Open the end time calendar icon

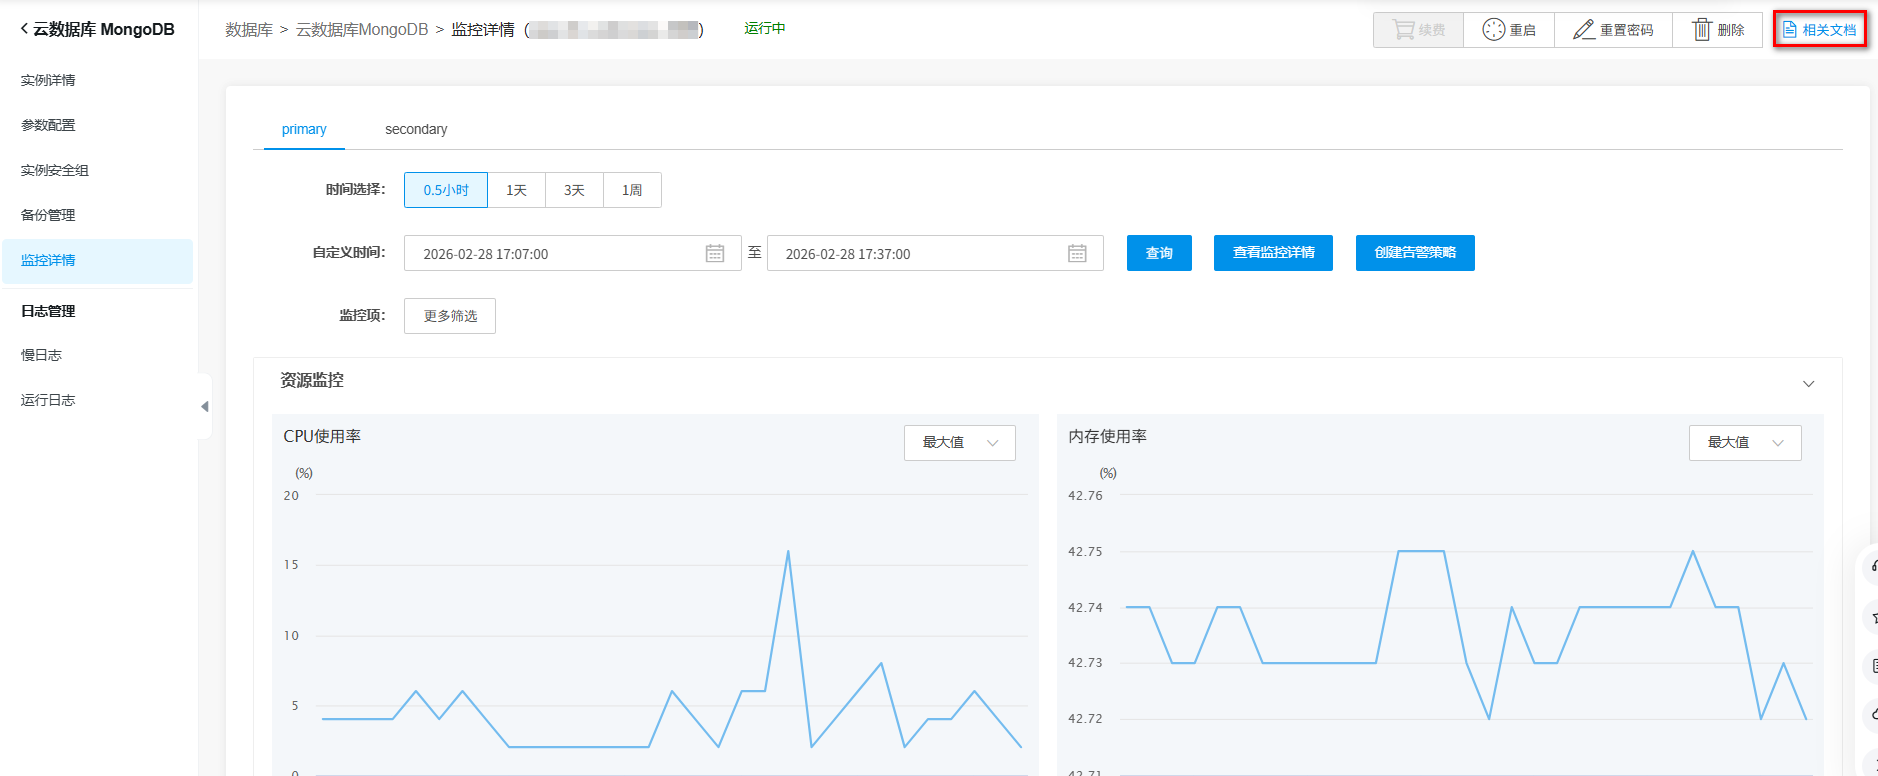1077,254
